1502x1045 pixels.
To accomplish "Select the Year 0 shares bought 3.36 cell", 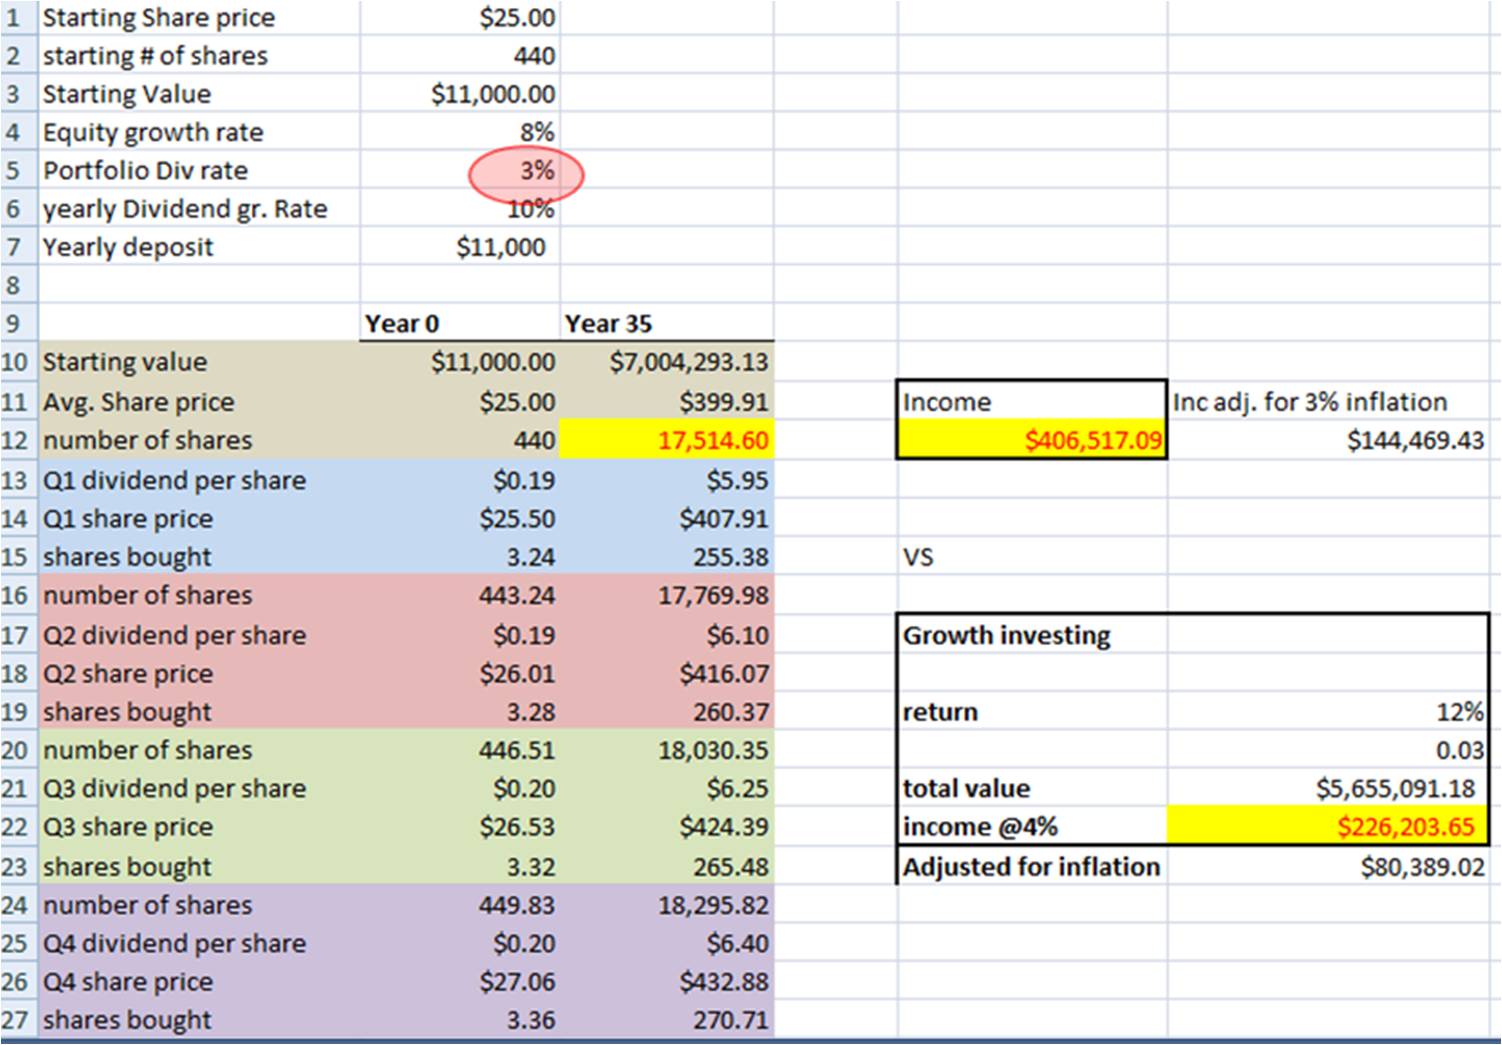I will [460, 1021].
